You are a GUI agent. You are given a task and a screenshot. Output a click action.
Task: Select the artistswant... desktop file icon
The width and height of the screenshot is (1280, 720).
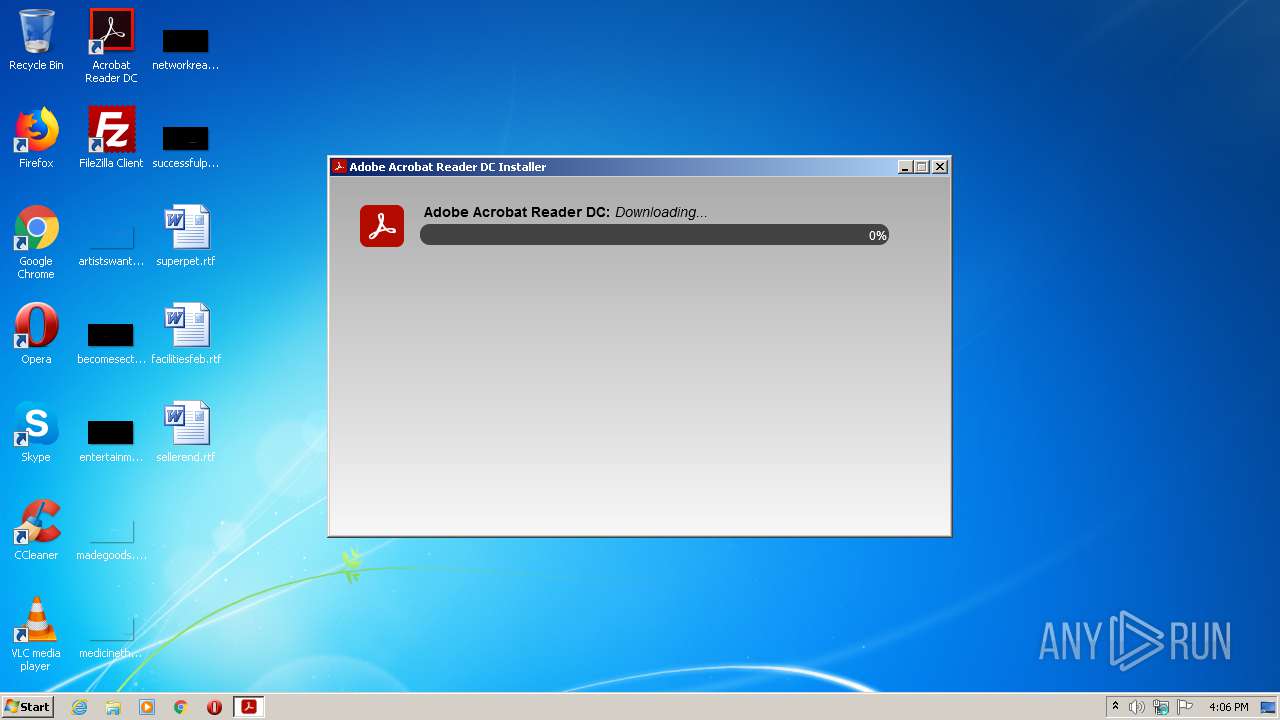pos(111,244)
